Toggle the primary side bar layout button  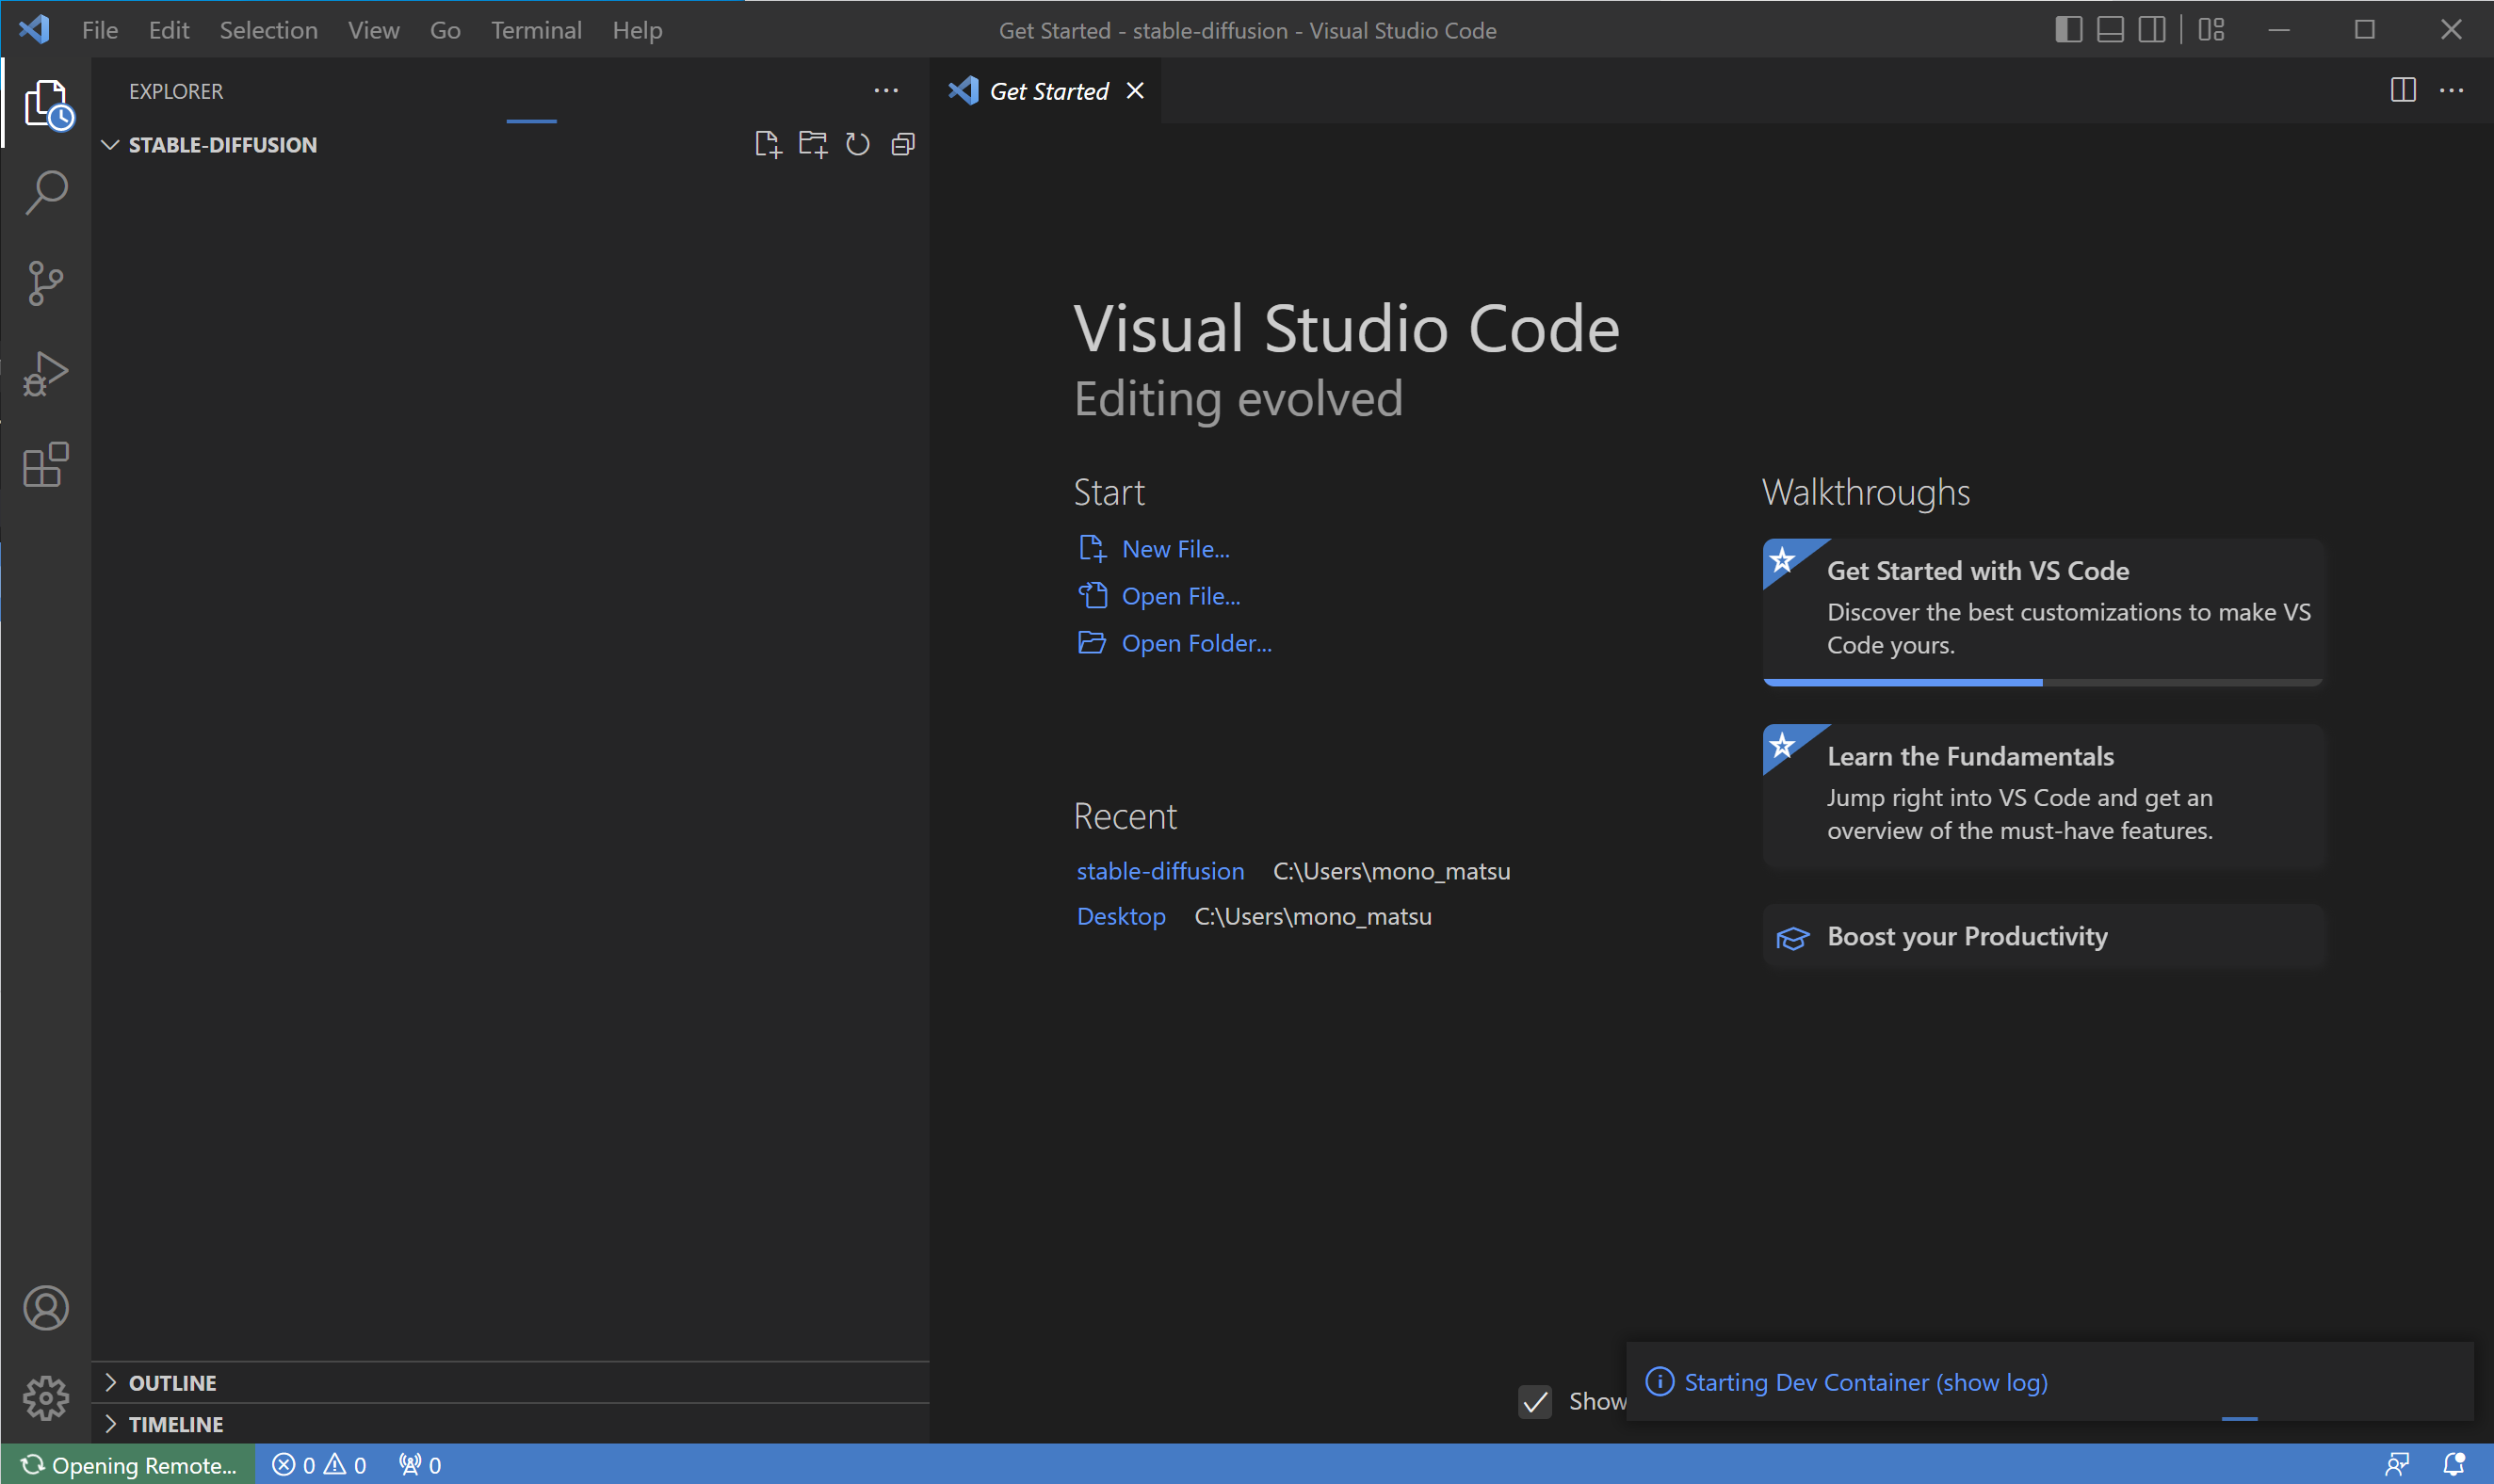click(2068, 30)
